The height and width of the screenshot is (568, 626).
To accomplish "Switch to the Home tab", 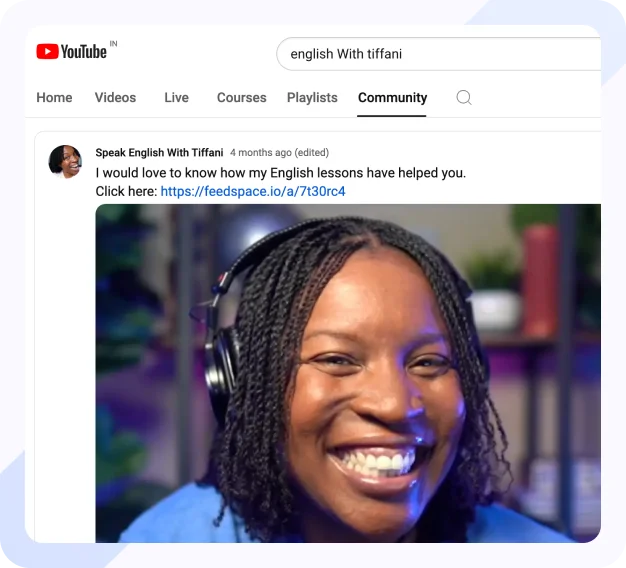I will coord(54,97).
